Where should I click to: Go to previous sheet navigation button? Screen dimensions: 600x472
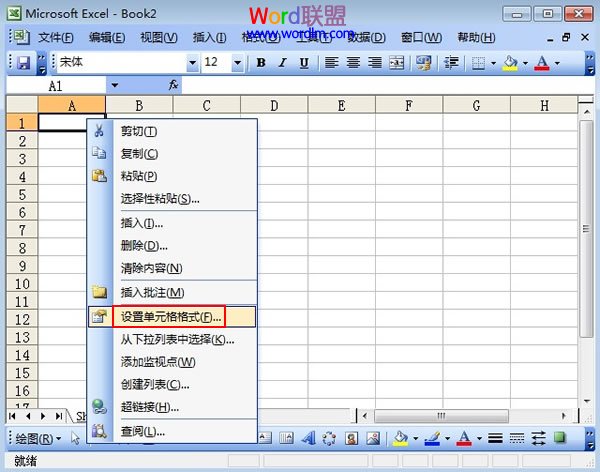tap(28, 416)
